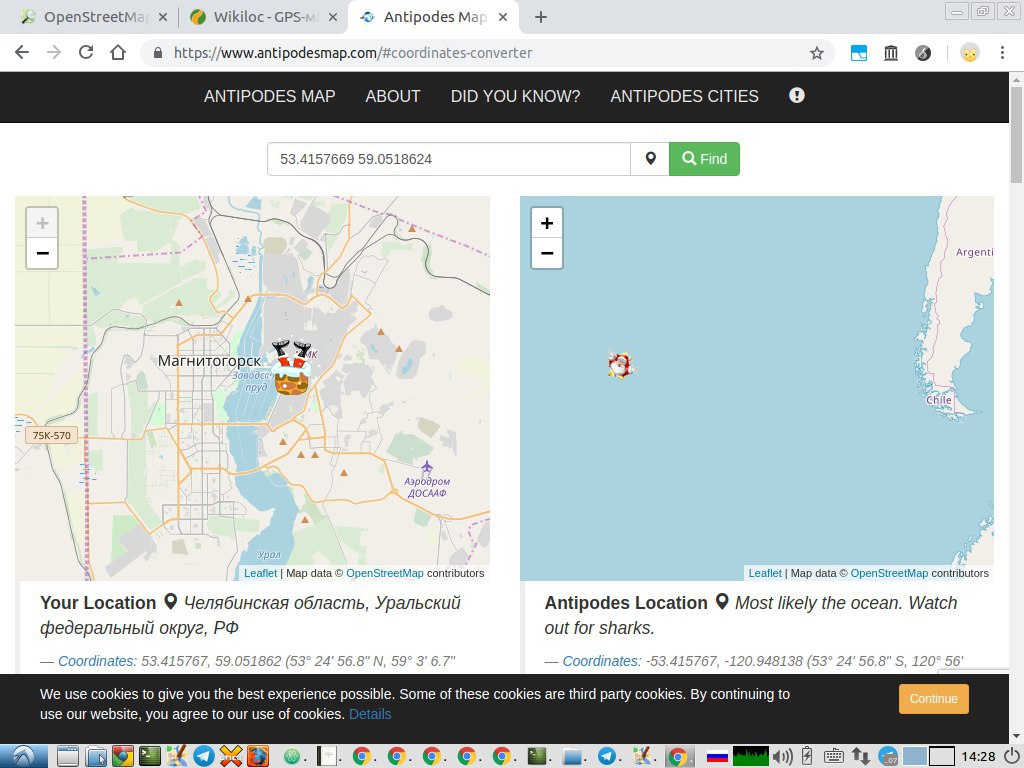Reload the Antipodes Map page
Viewport: 1024px width, 768px height.
coord(86,53)
